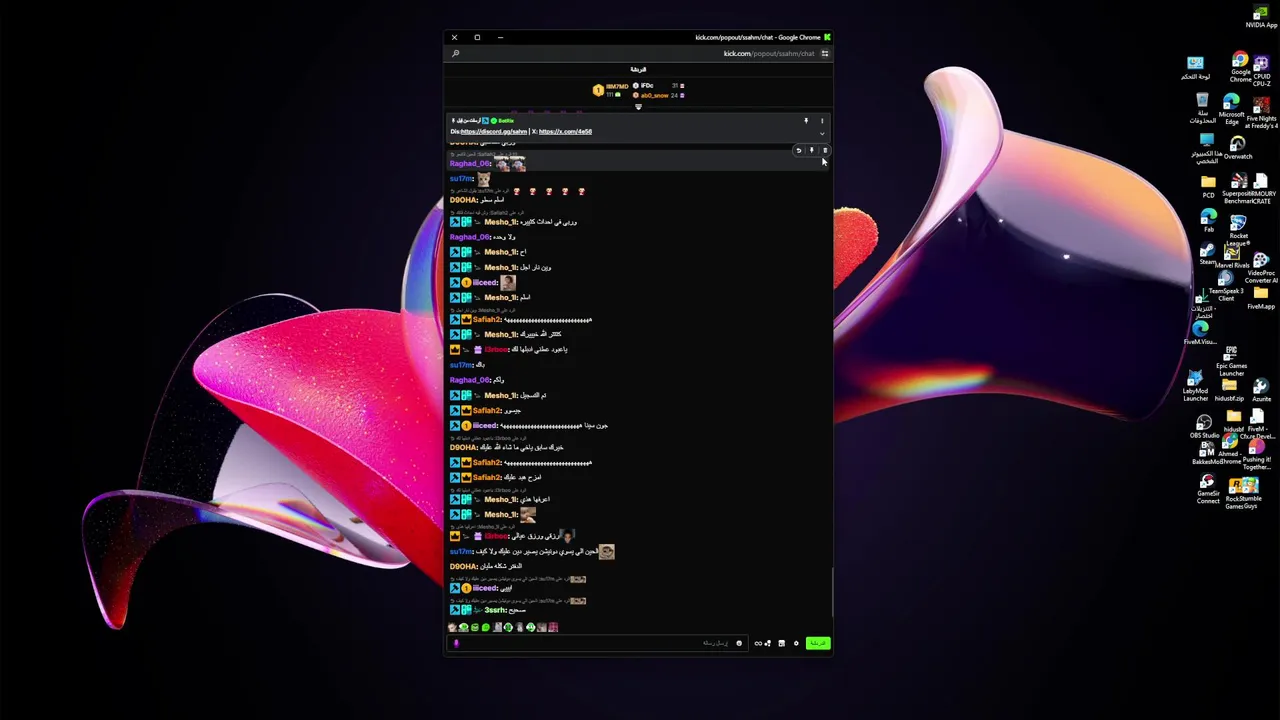Screen dimensions: 1280x720
Task: Open the Stumble Guys desktop icon
Action: 1250,491
